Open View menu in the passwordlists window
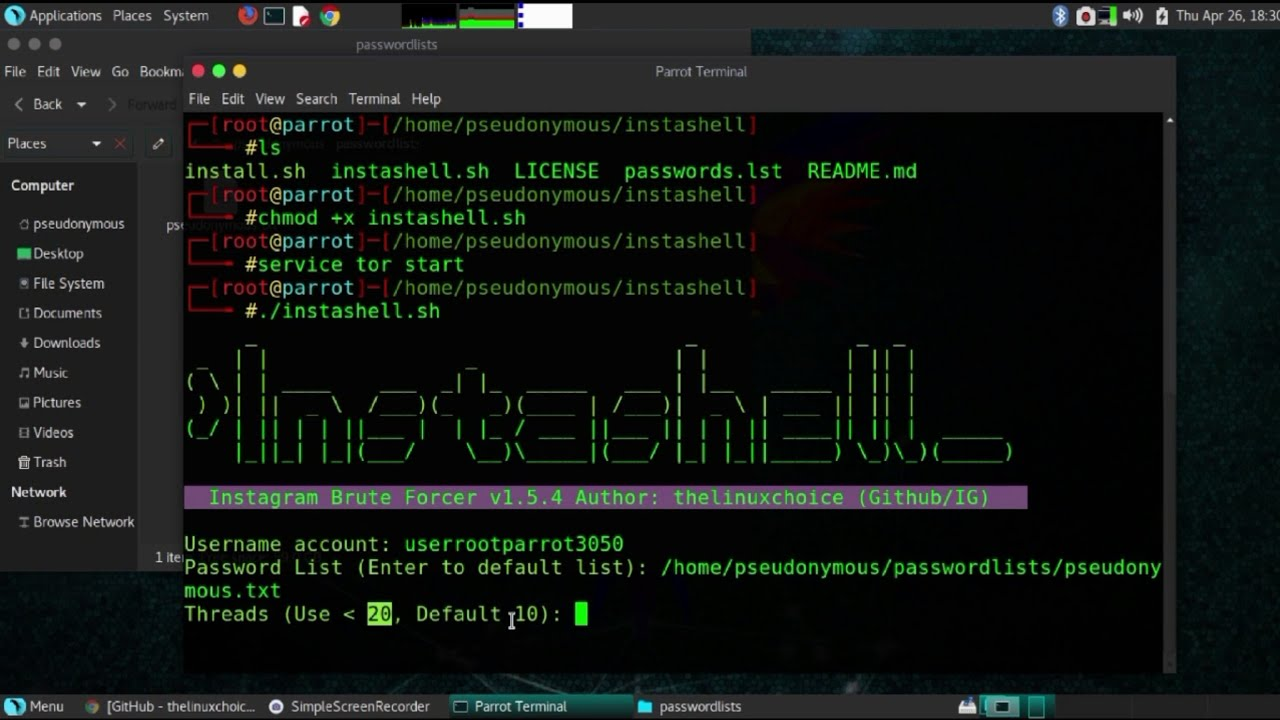1280x720 pixels. [85, 72]
